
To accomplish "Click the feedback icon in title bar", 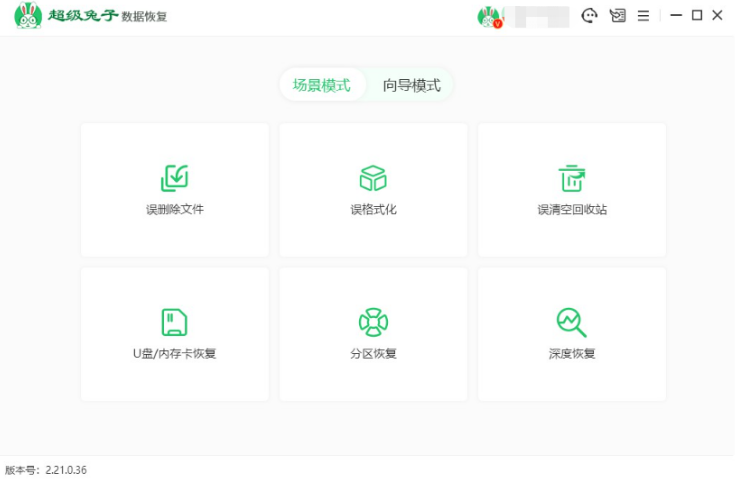I will click(x=617, y=16).
